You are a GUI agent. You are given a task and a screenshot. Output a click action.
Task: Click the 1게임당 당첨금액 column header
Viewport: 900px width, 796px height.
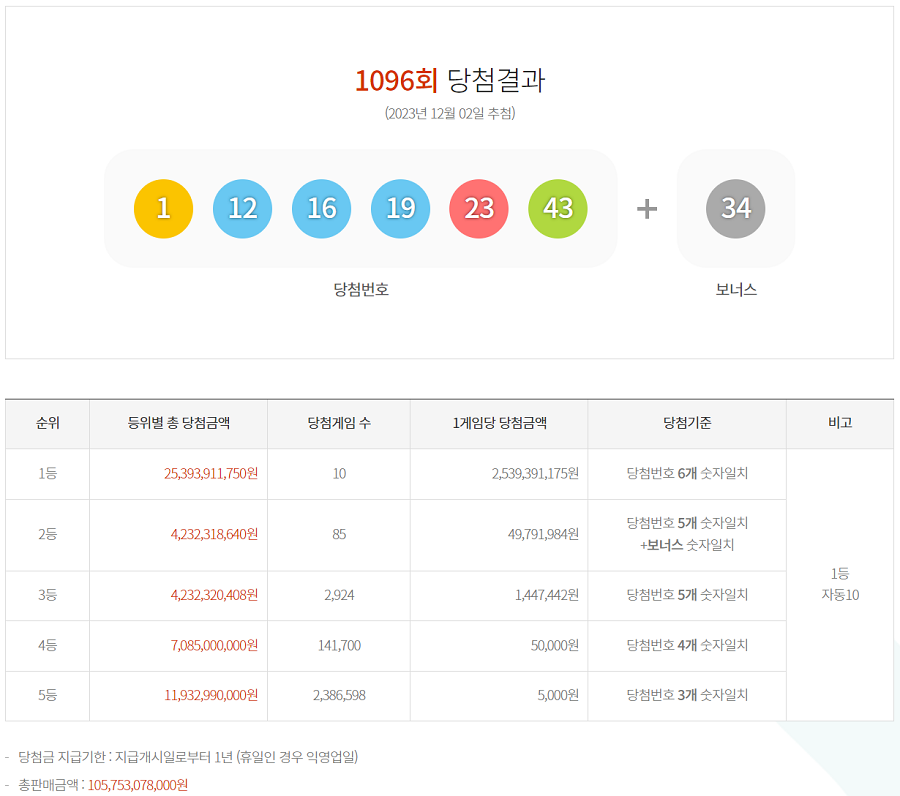coord(499,423)
